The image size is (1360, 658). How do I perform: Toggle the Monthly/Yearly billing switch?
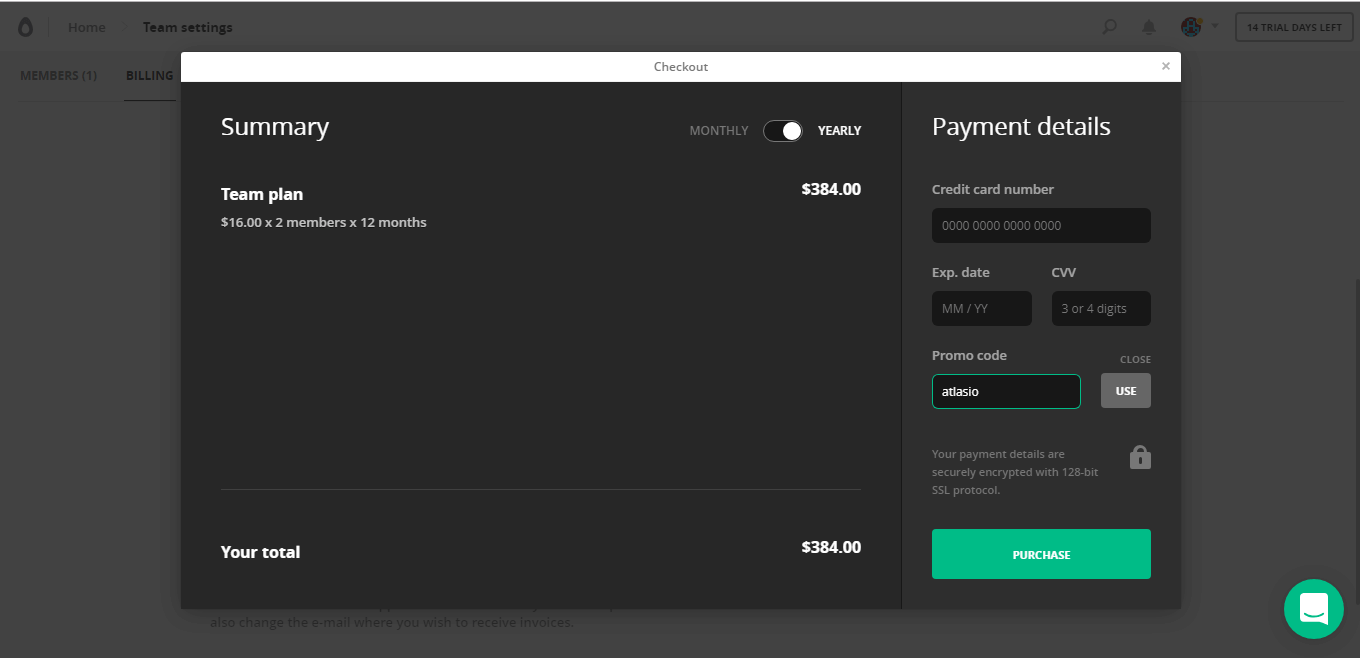click(782, 131)
